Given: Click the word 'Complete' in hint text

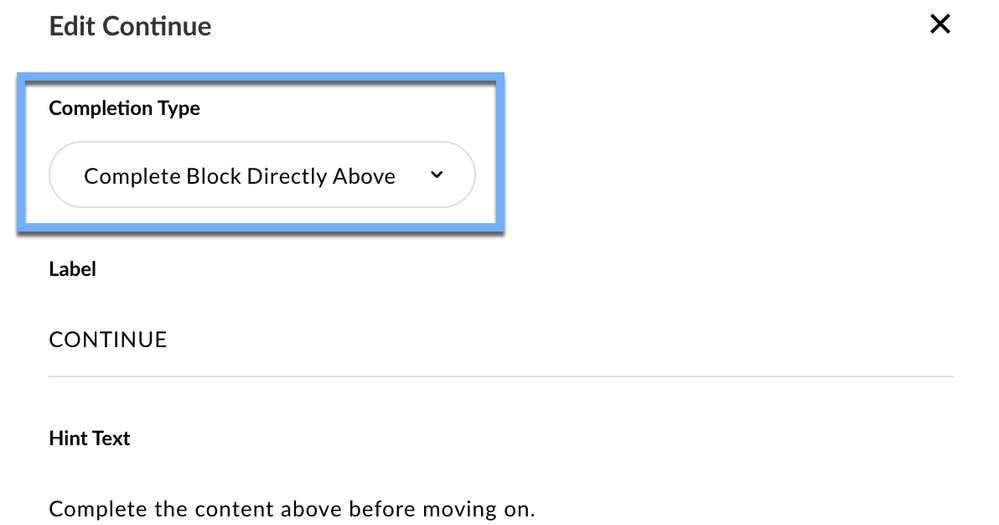Looking at the screenshot, I should pos(89,508).
